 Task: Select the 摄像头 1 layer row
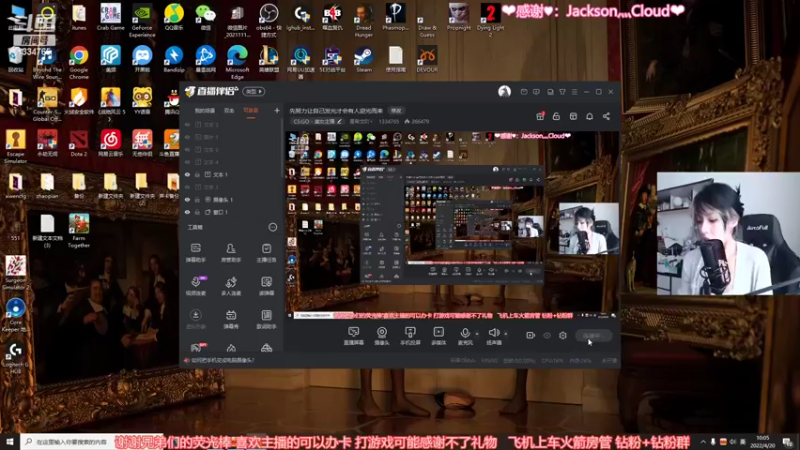click(x=231, y=199)
